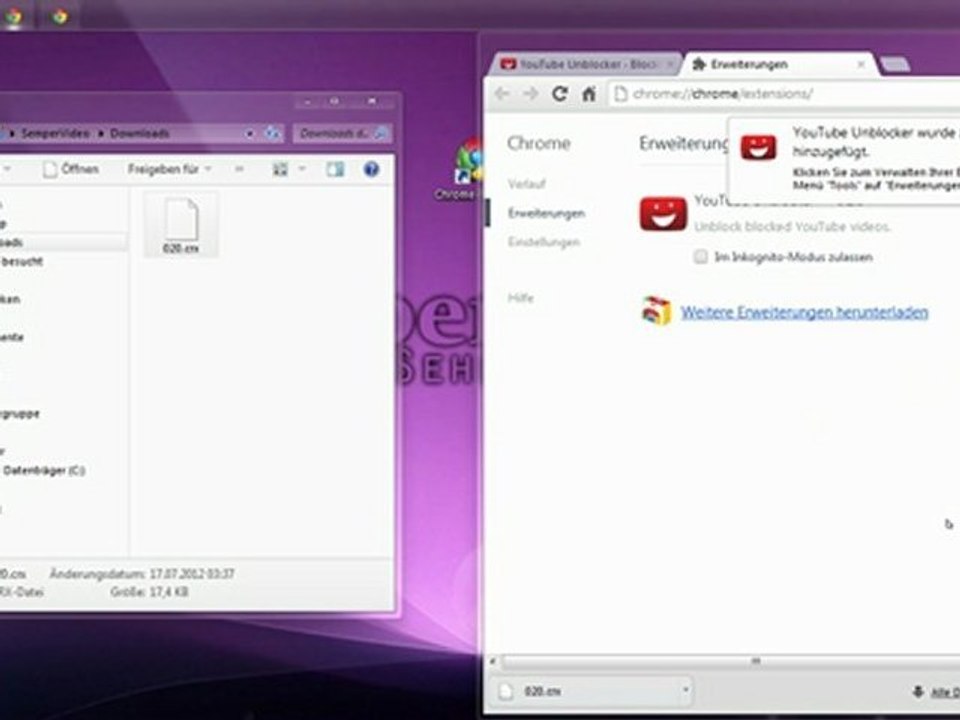The width and height of the screenshot is (960, 720).
Task: Click the 020.crx item in download bar
Action: point(591,691)
